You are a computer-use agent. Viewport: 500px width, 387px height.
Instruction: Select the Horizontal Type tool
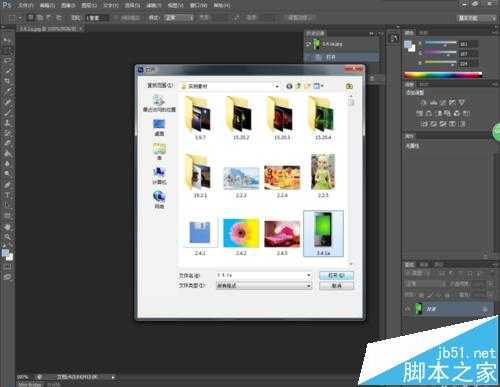7,195
